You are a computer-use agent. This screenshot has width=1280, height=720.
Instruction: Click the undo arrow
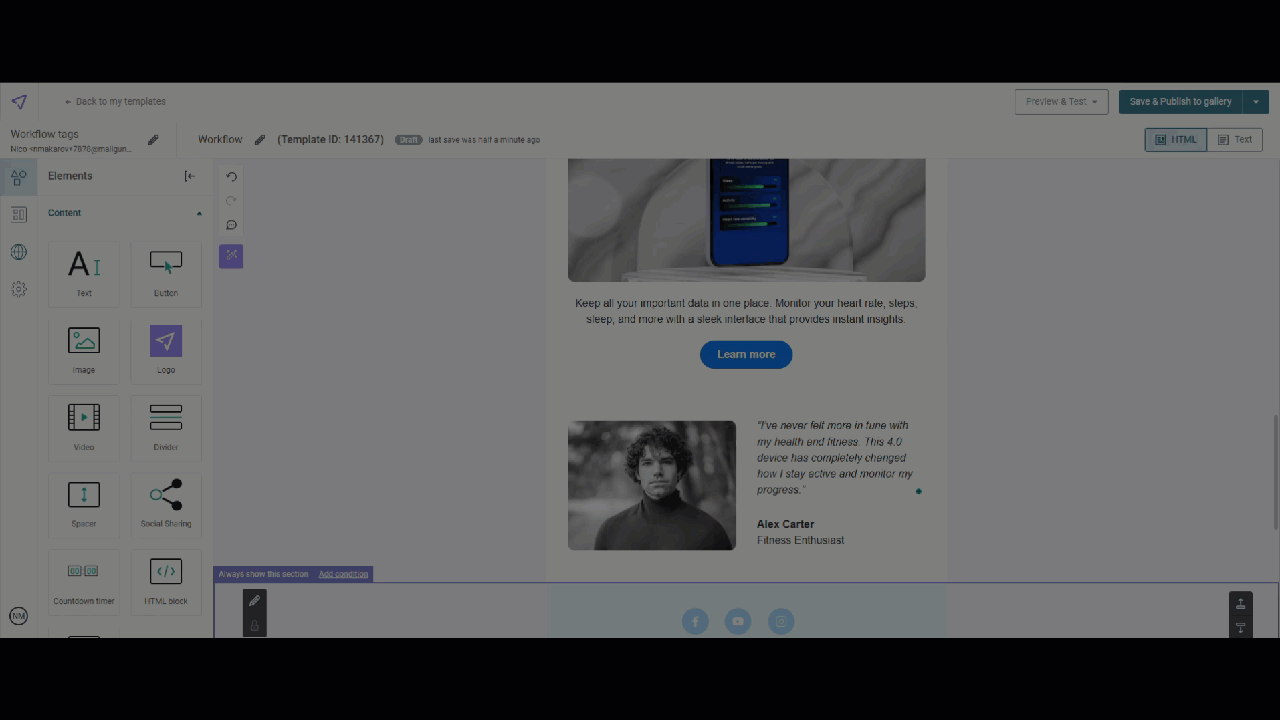(x=231, y=177)
